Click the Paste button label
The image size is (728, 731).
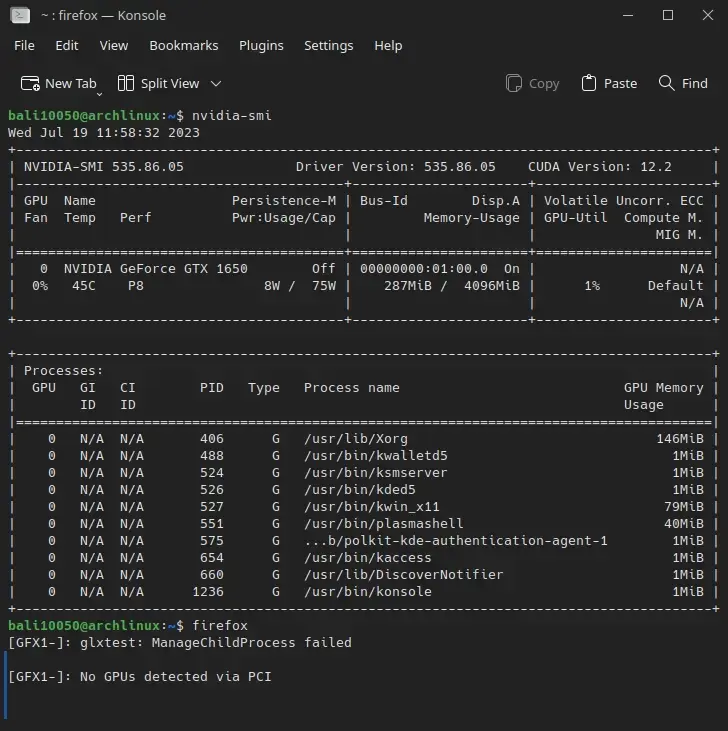pyautogui.click(x=620, y=83)
